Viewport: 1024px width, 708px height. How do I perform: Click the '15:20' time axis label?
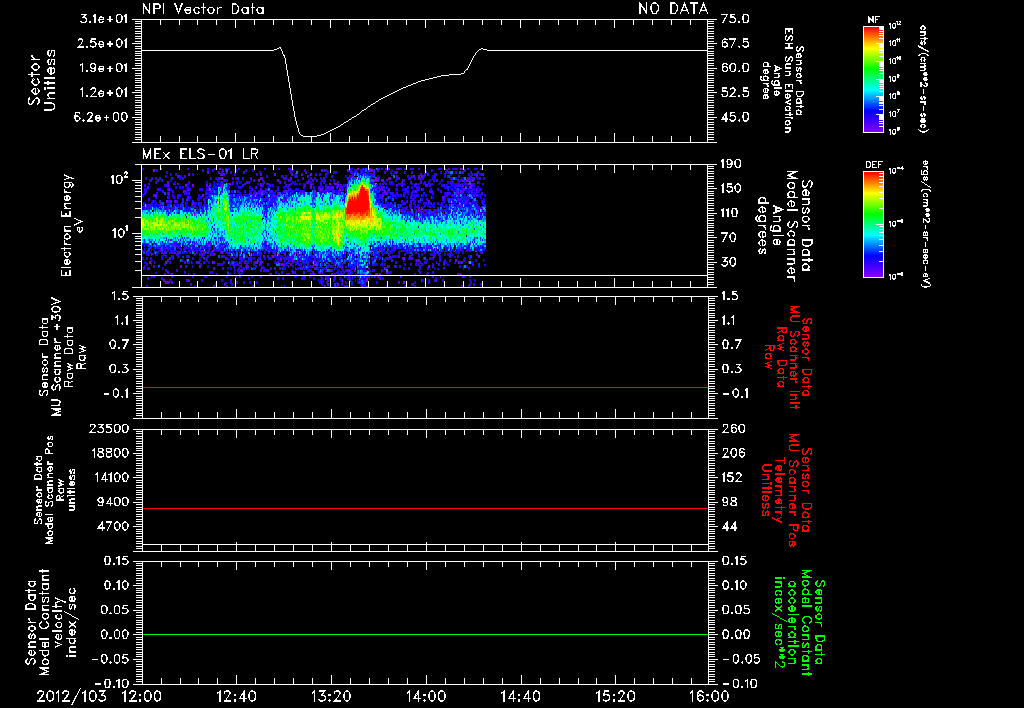615,696
